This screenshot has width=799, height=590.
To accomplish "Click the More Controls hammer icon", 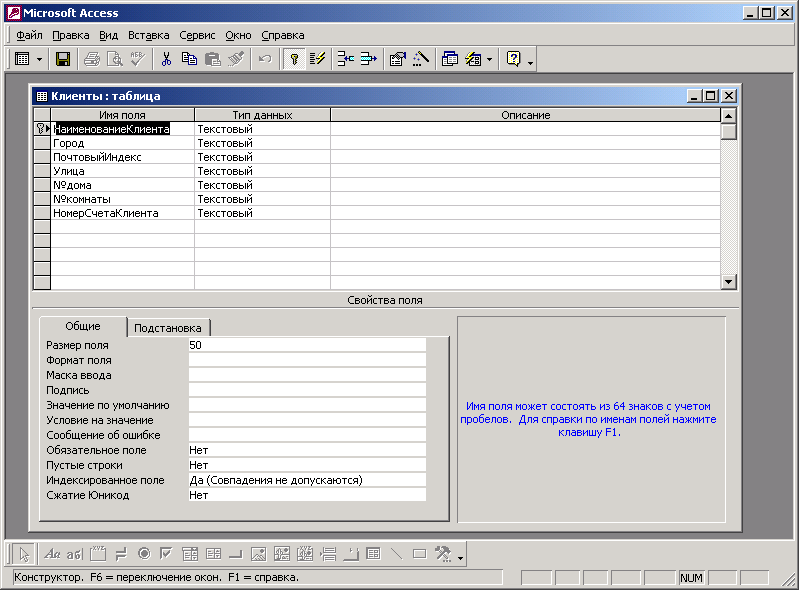I will tap(443, 554).
